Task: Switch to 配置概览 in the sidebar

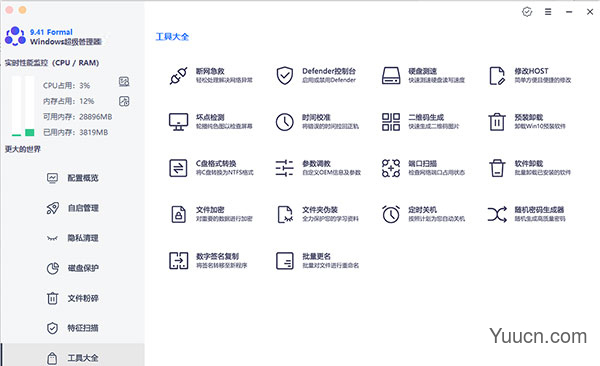Action: (x=73, y=178)
